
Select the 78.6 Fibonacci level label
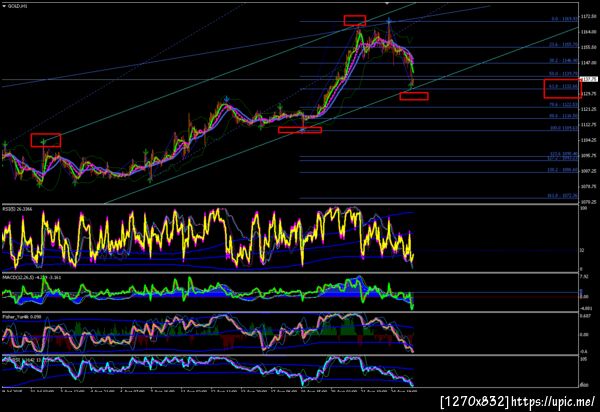(x=564, y=104)
